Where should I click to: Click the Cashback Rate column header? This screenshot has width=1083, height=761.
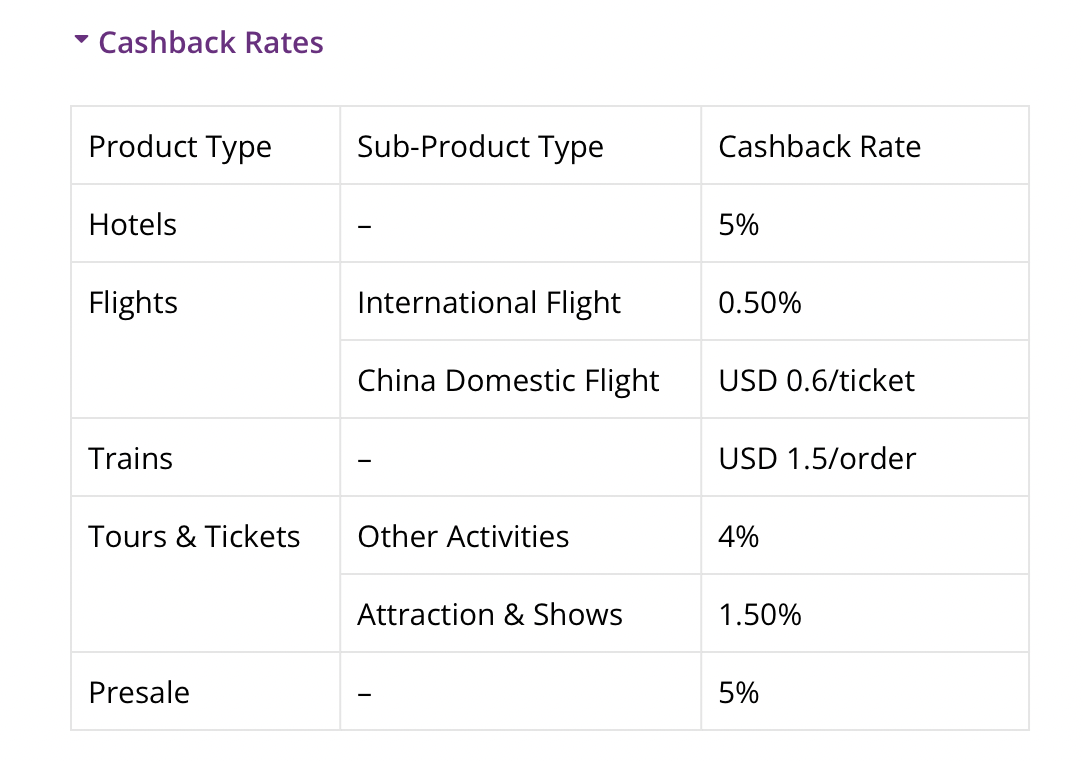point(819,147)
